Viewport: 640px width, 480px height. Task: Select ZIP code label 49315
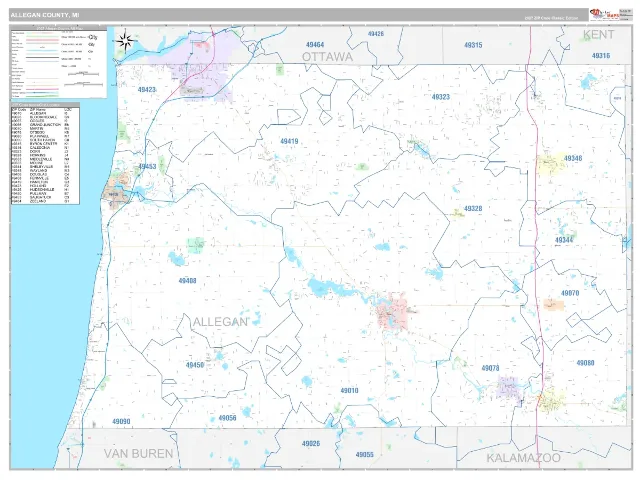click(x=473, y=45)
